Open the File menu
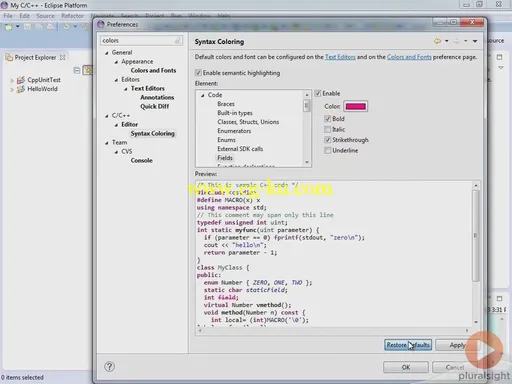512x384 pixels. pyautogui.click(x=8, y=16)
